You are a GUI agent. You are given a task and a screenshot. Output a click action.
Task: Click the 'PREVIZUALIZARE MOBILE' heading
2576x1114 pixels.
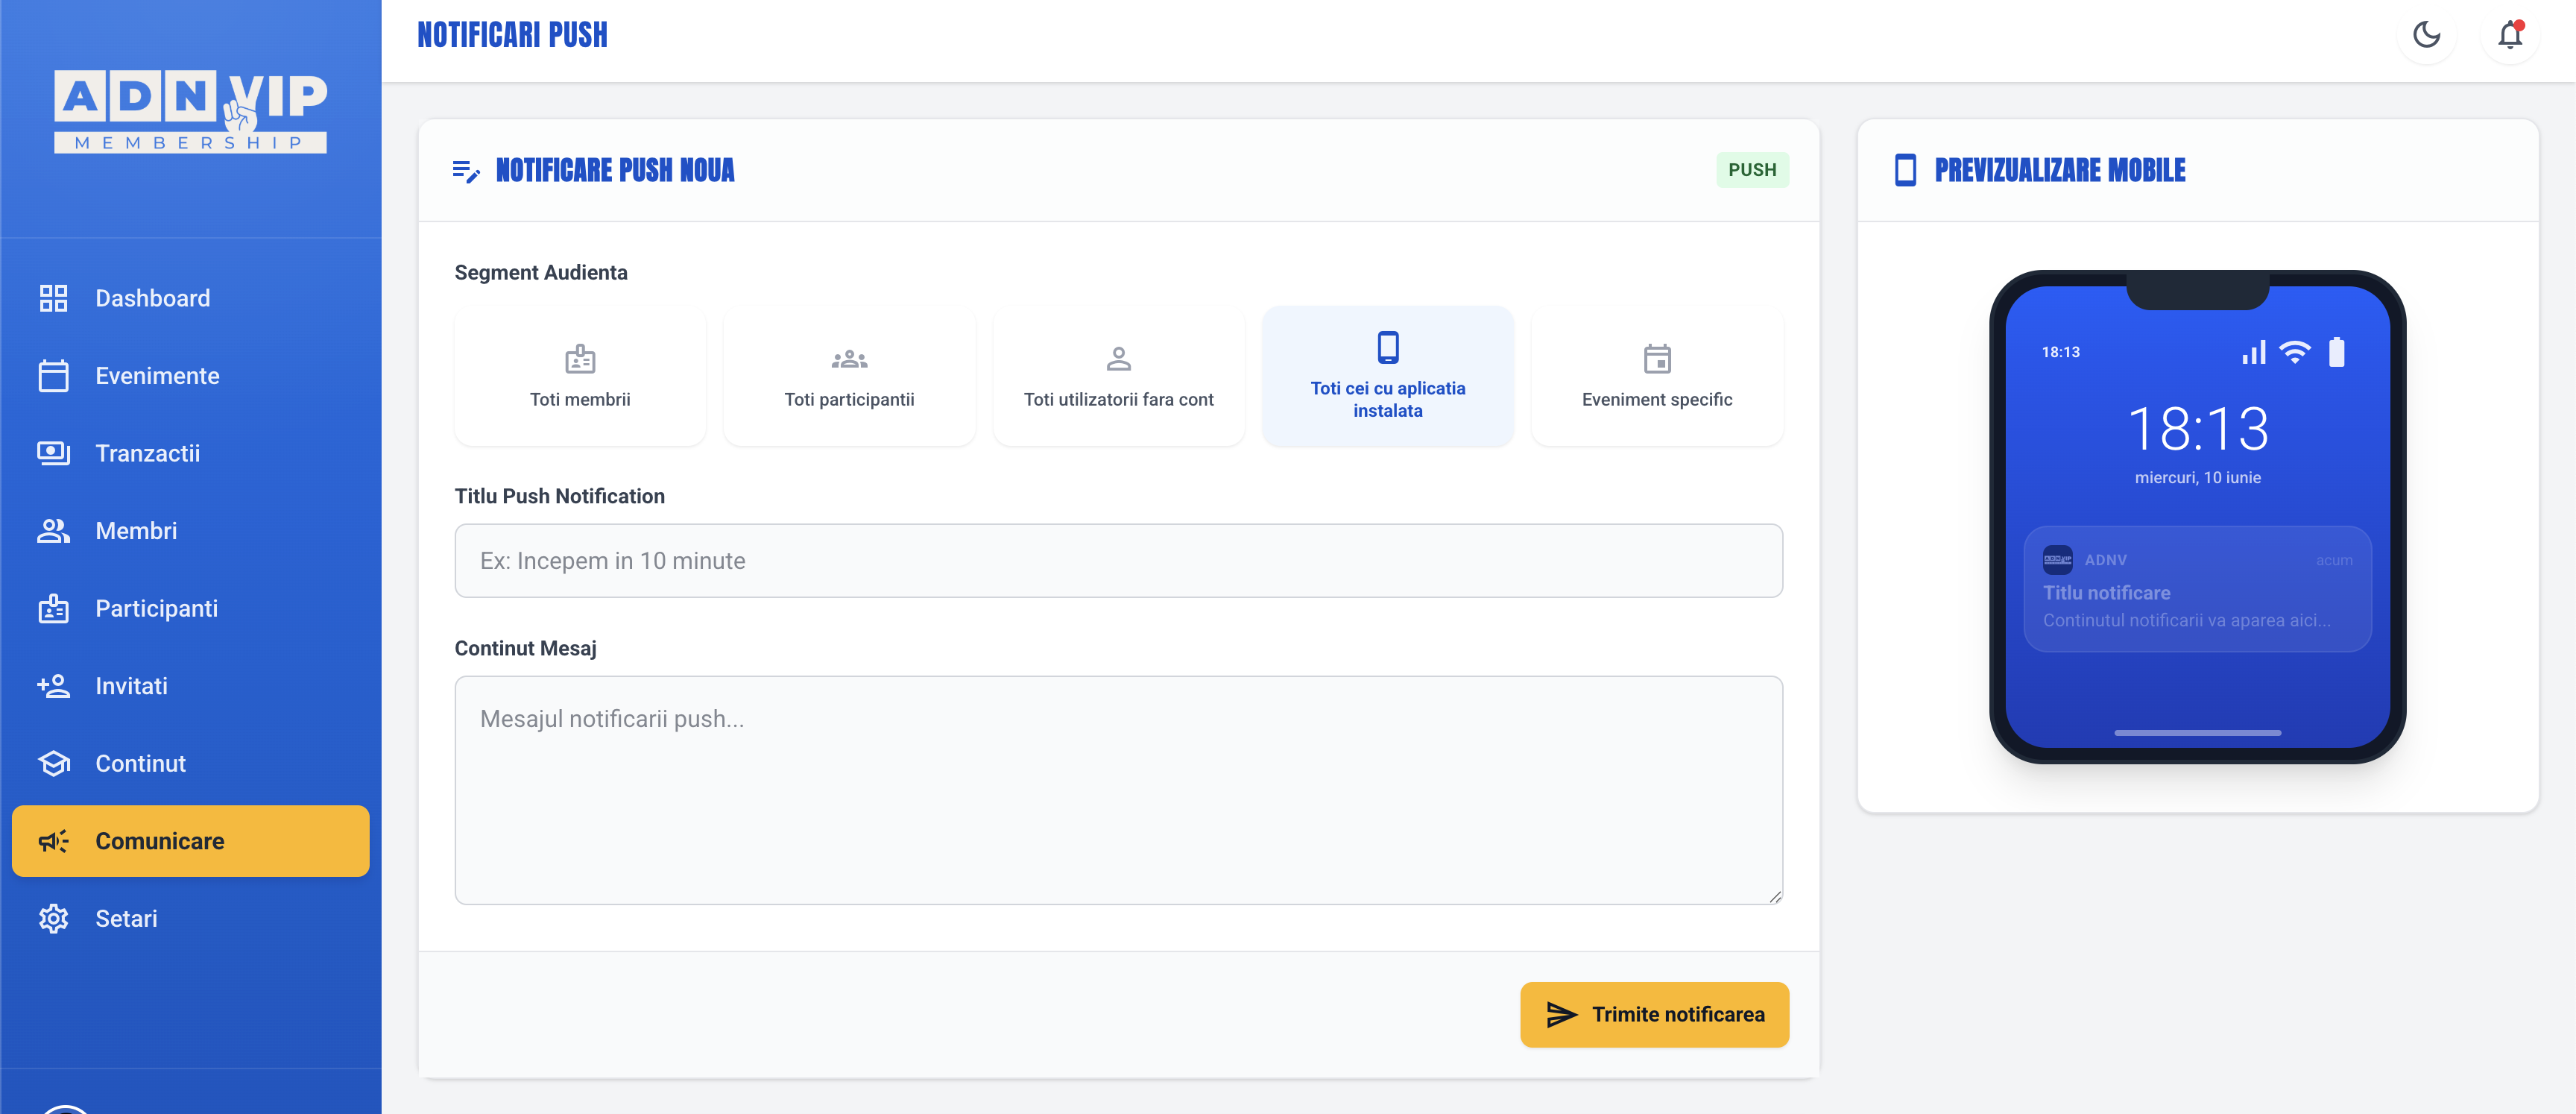[x=2060, y=170]
